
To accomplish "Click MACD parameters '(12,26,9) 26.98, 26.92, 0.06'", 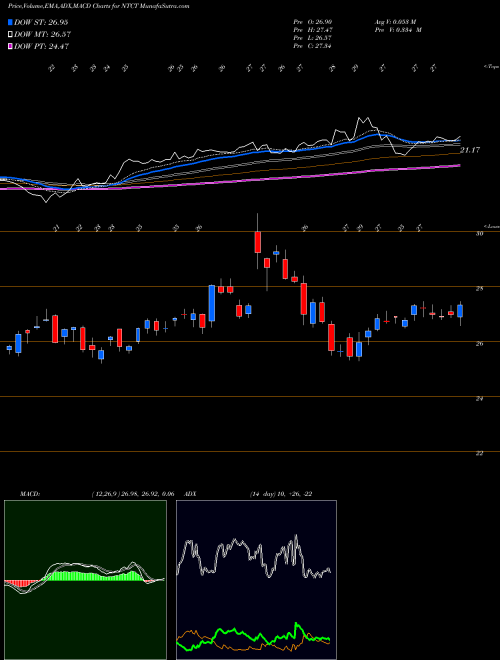I will pos(133,494).
